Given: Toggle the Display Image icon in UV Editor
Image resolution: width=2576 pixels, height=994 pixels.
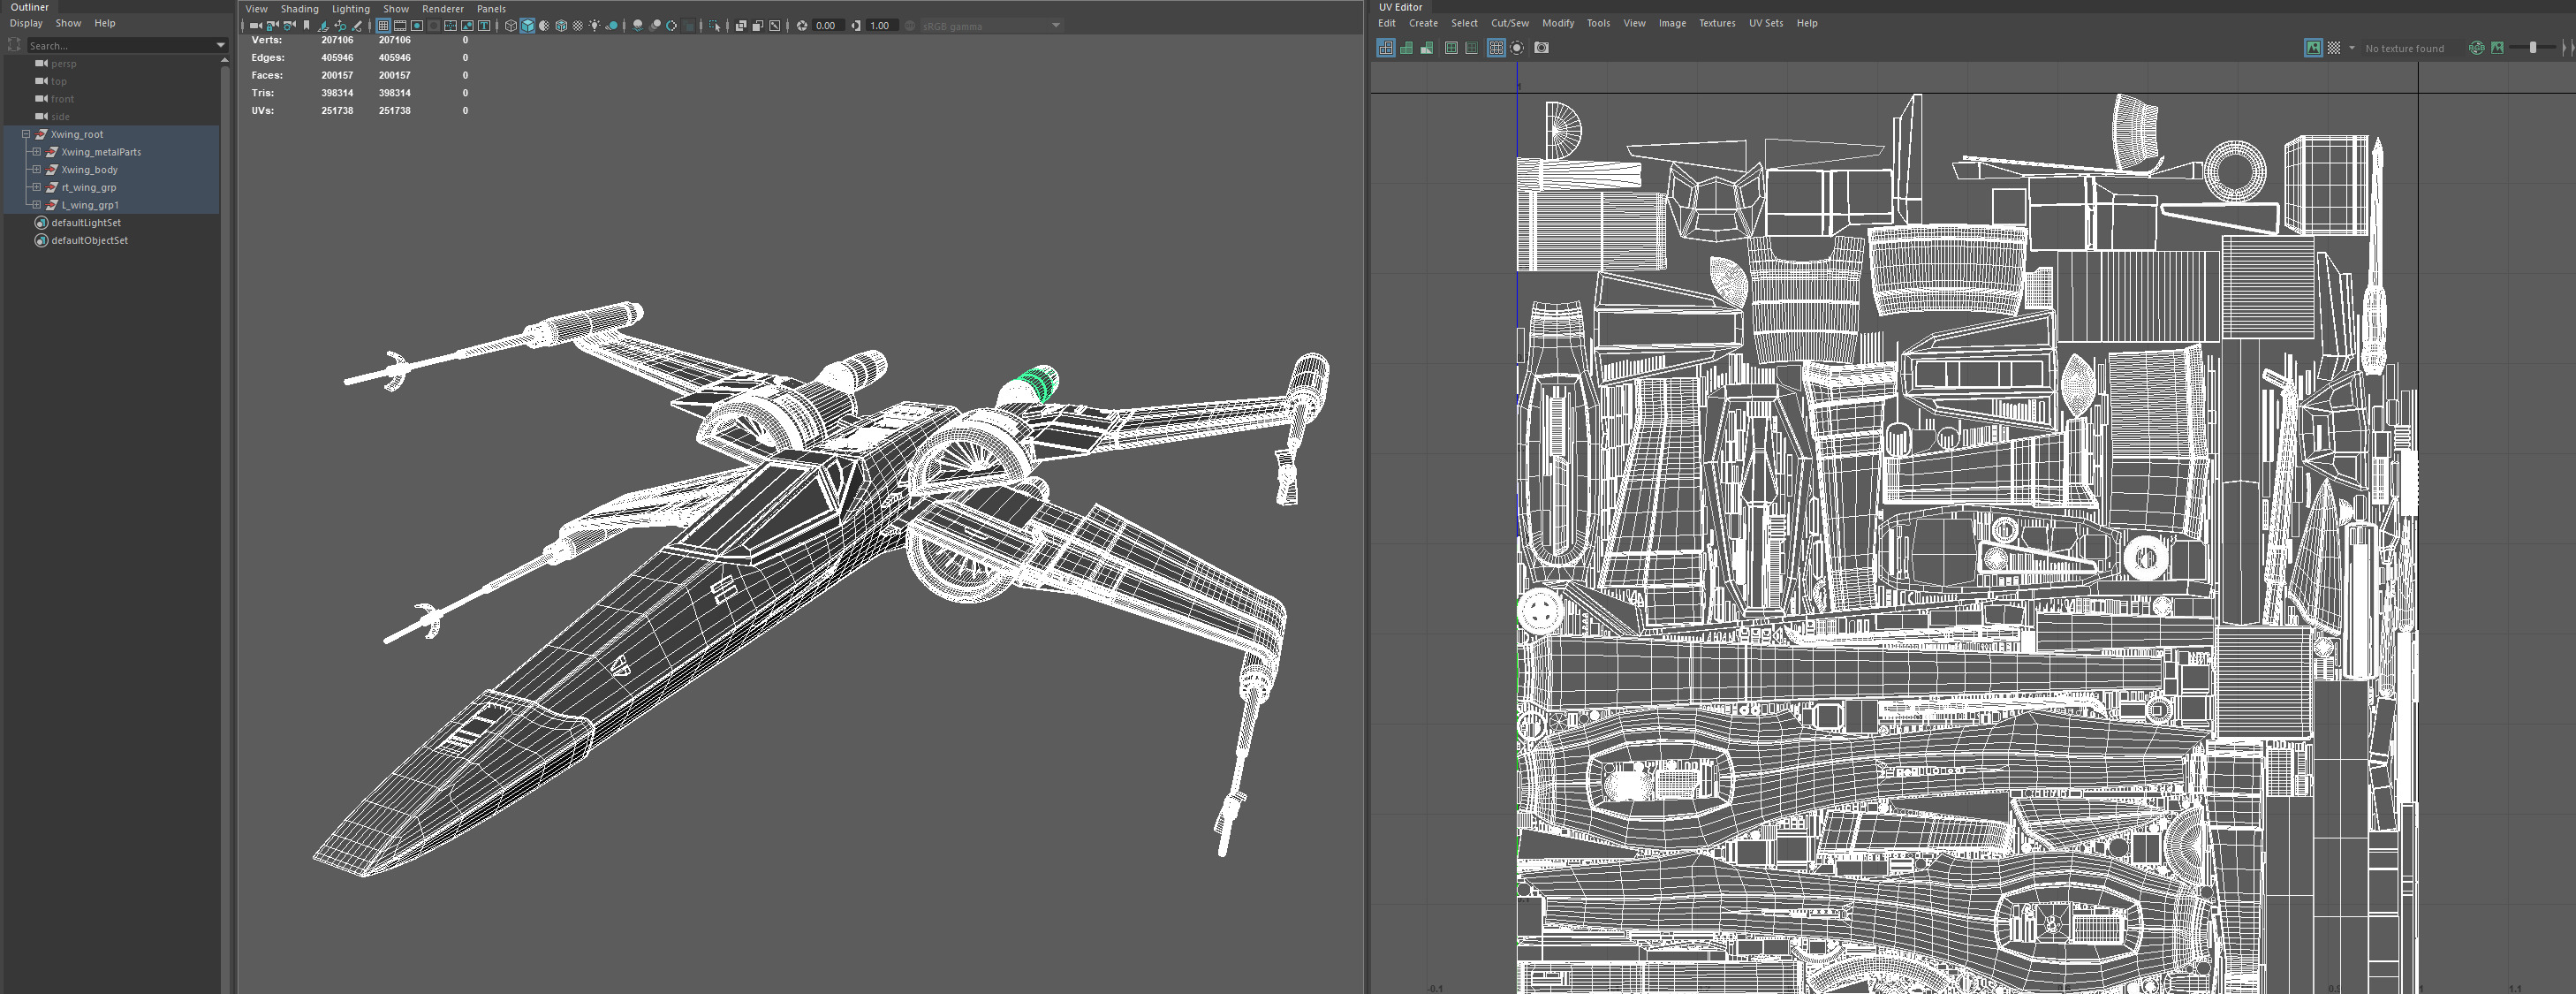Looking at the screenshot, I should click(2313, 48).
